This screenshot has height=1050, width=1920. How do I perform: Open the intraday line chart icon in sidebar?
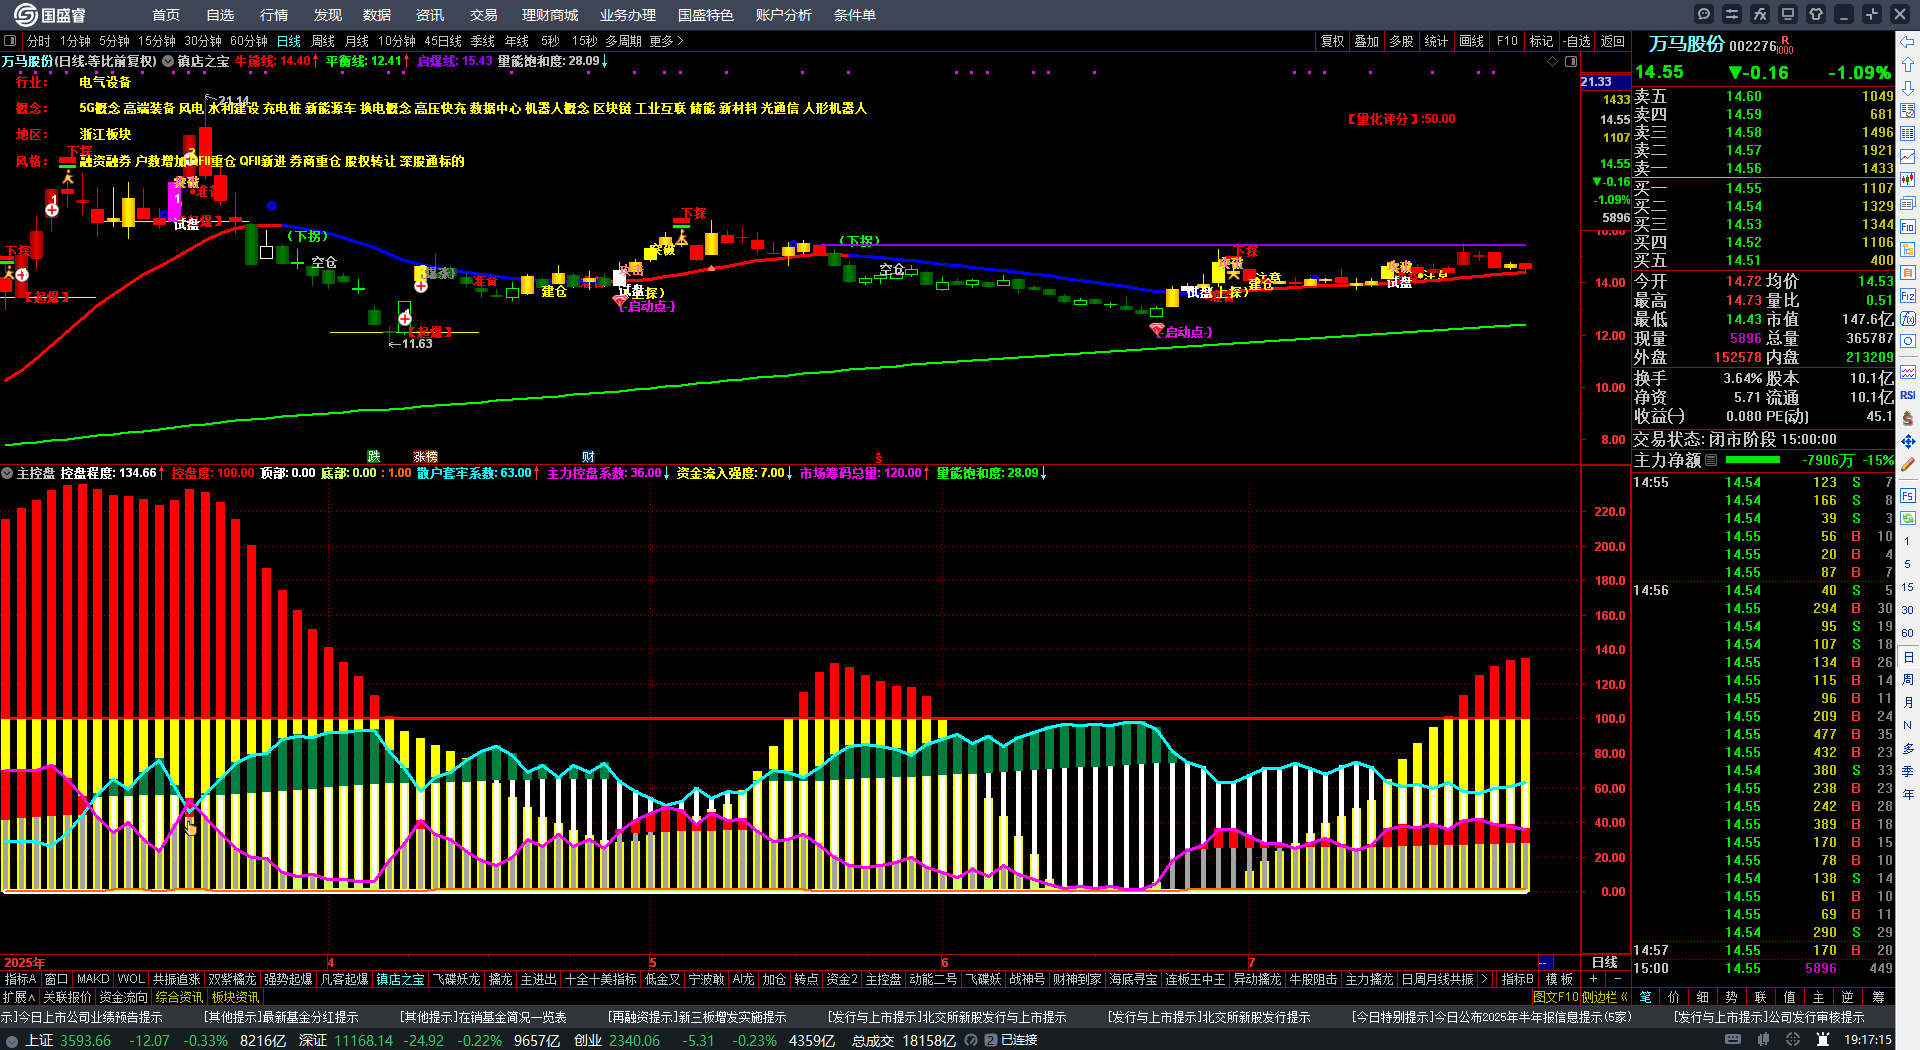tap(1908, 157)
